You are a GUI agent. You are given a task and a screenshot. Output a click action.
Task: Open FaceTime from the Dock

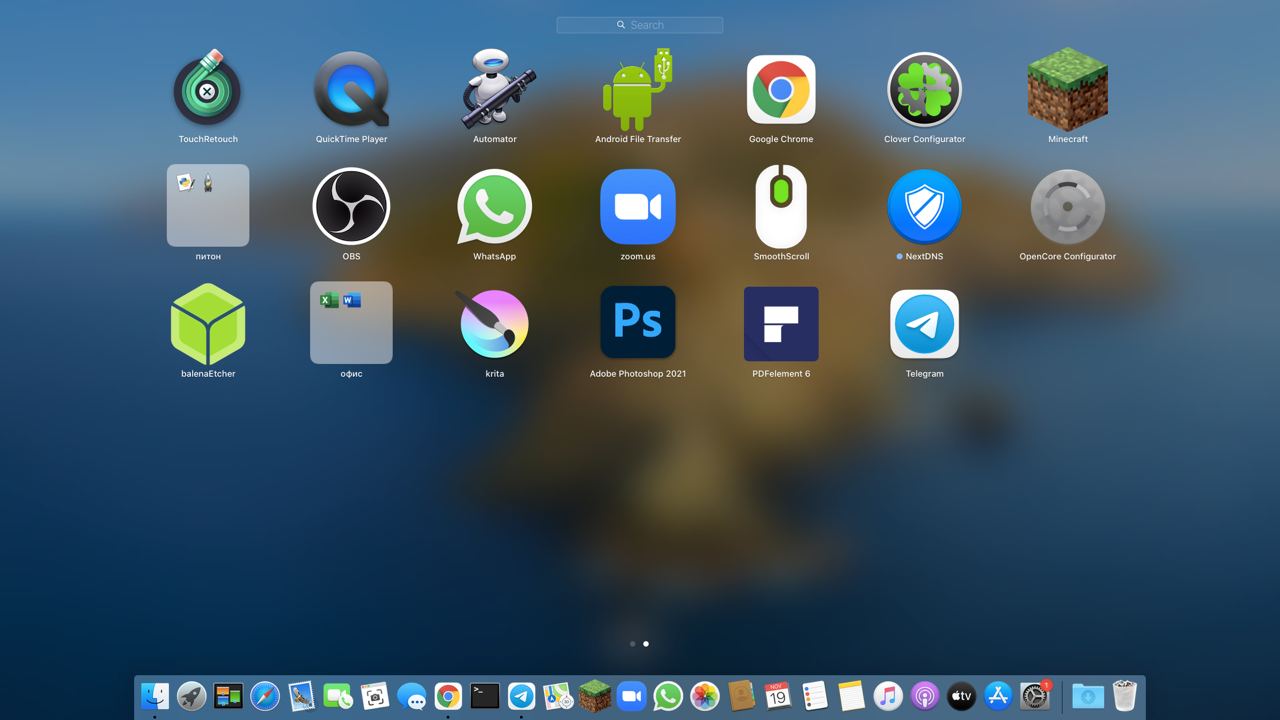(x=338, y=696)
